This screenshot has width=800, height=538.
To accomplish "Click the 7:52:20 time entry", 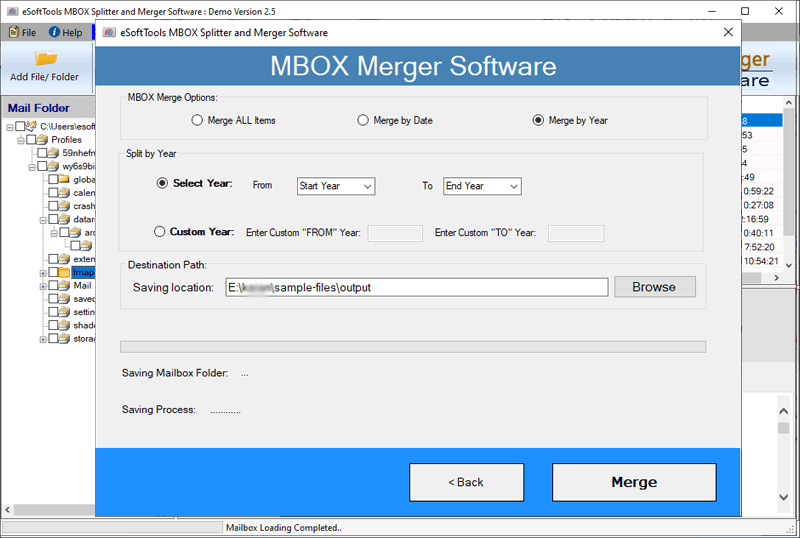I will [x=759, y=247].
